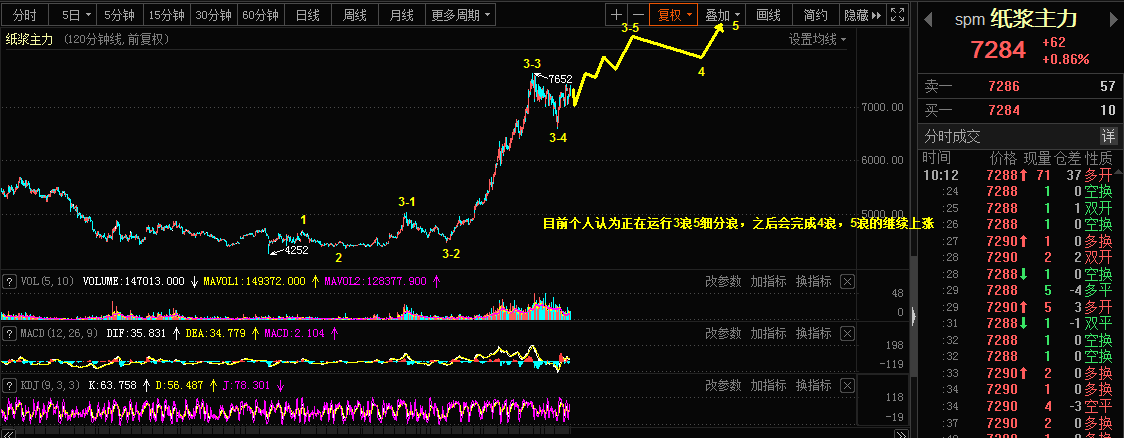Switch to 30分钟 period

214,14
